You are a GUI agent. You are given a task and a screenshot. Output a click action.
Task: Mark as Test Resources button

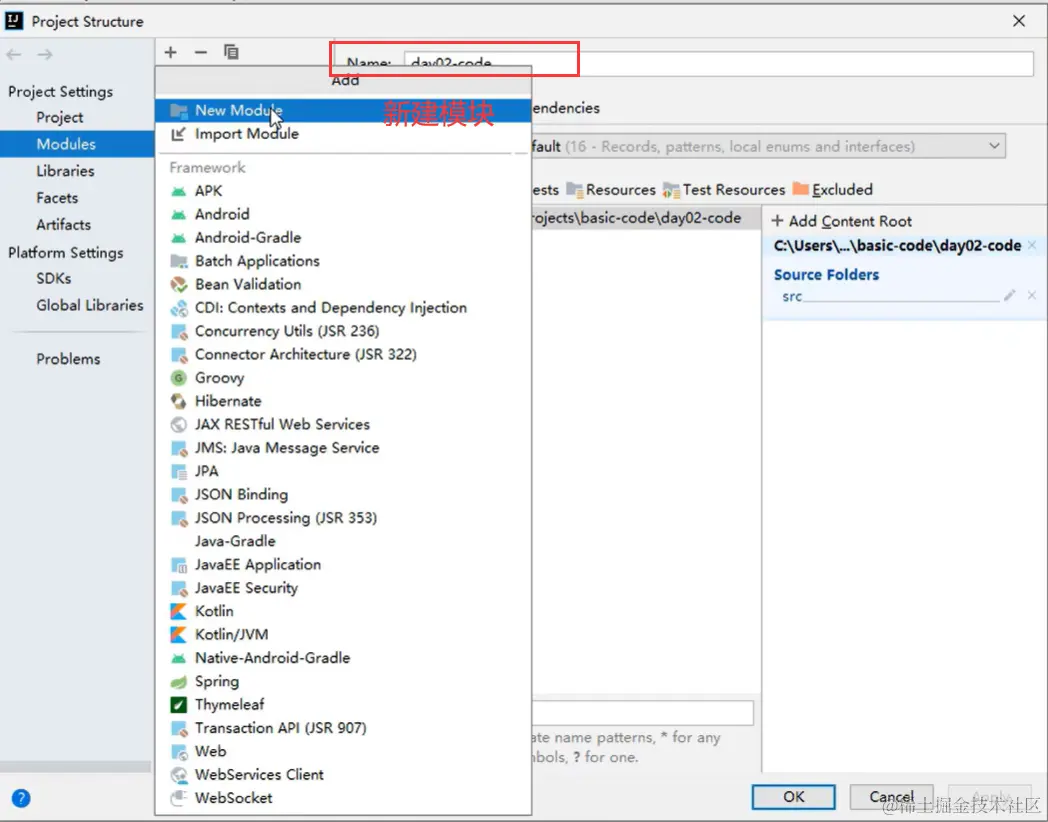(x=724, y=190)
